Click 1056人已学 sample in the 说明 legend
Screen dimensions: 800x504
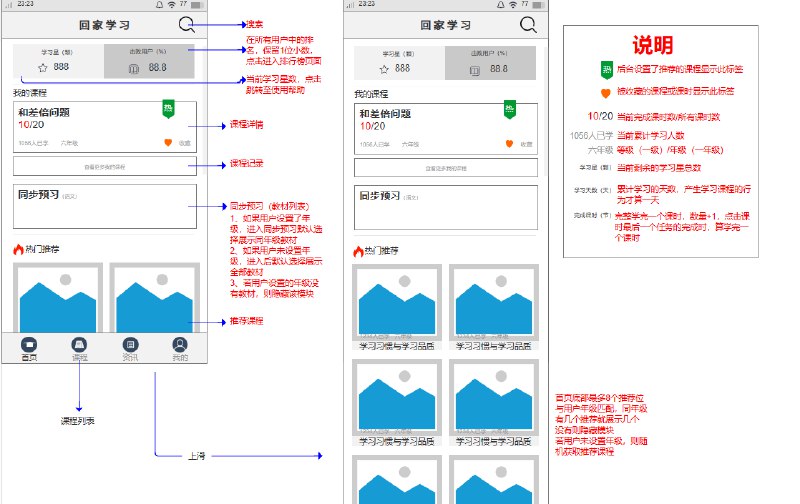click(591, 136)
